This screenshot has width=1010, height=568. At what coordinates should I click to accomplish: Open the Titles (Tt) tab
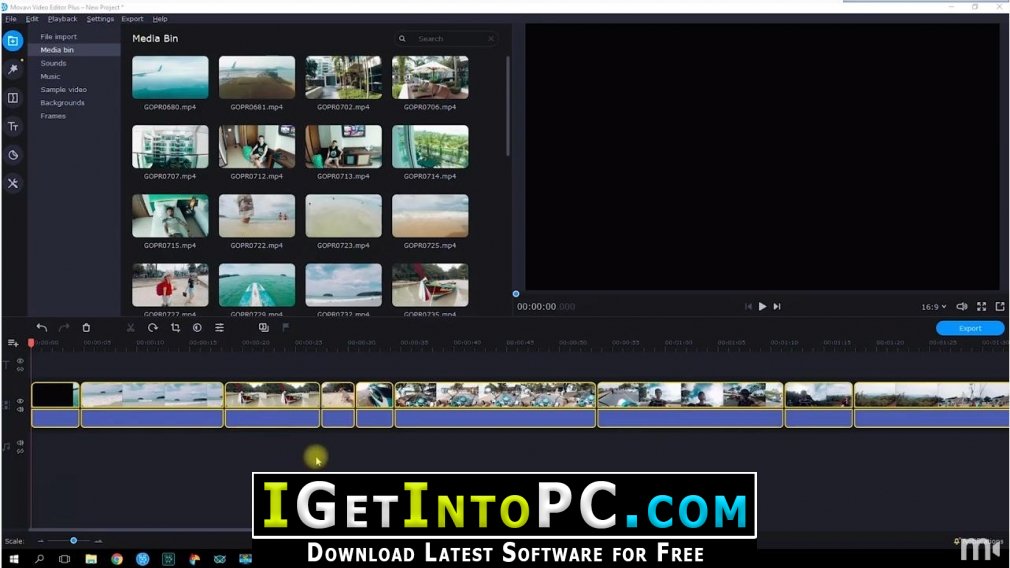click(13, 126)
